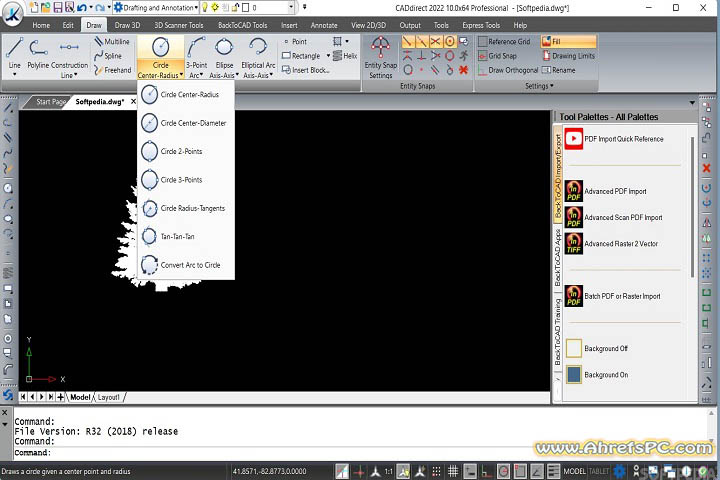The width and height of the screenshot is (720, 480).
Task: Select the Line tool
Action: (14, 51)
